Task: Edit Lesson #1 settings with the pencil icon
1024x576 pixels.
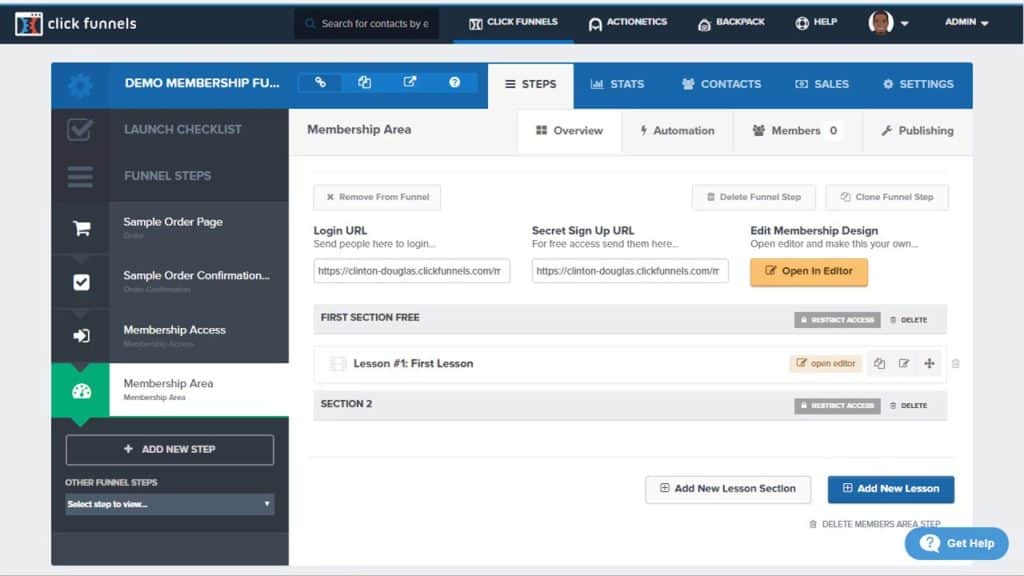Action: (904, 363)
